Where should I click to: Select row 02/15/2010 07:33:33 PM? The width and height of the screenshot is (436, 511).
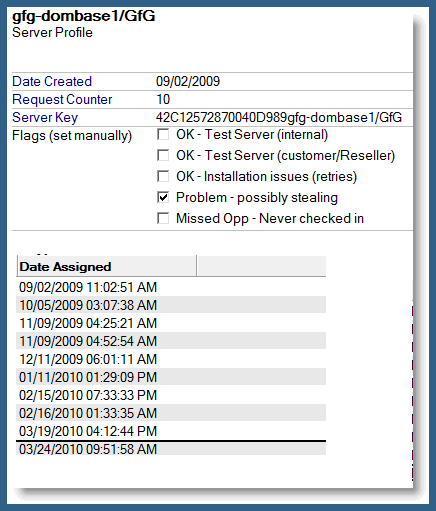click(x=171, y=395)
